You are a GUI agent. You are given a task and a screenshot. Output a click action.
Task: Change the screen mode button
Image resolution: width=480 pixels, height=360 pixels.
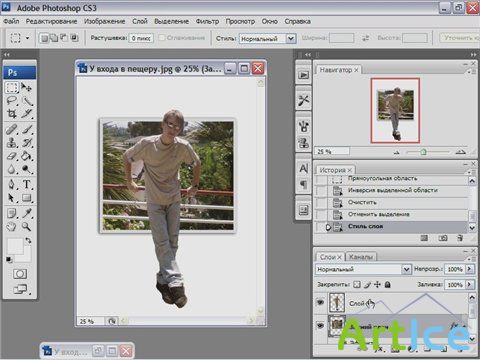20,289
